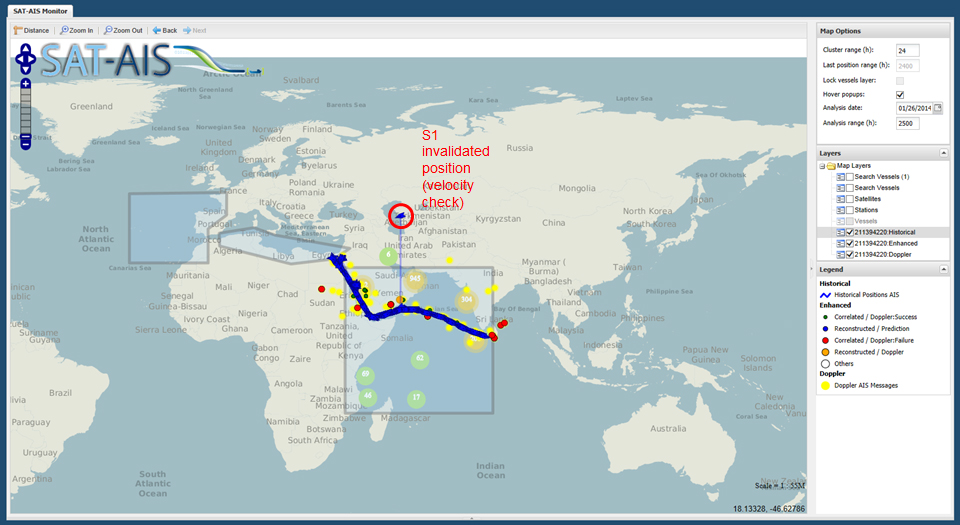This screenshot has width=960, height=525.
Task: Click layer icon beside Search Vessels (1)
Action: click(841, 177)
